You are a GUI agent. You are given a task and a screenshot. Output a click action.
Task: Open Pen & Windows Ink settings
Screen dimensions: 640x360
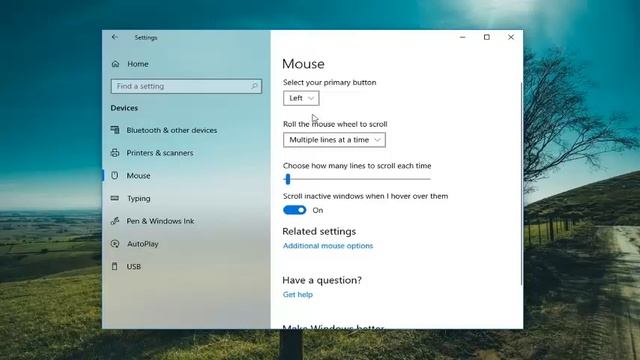(x=160, y=221)
